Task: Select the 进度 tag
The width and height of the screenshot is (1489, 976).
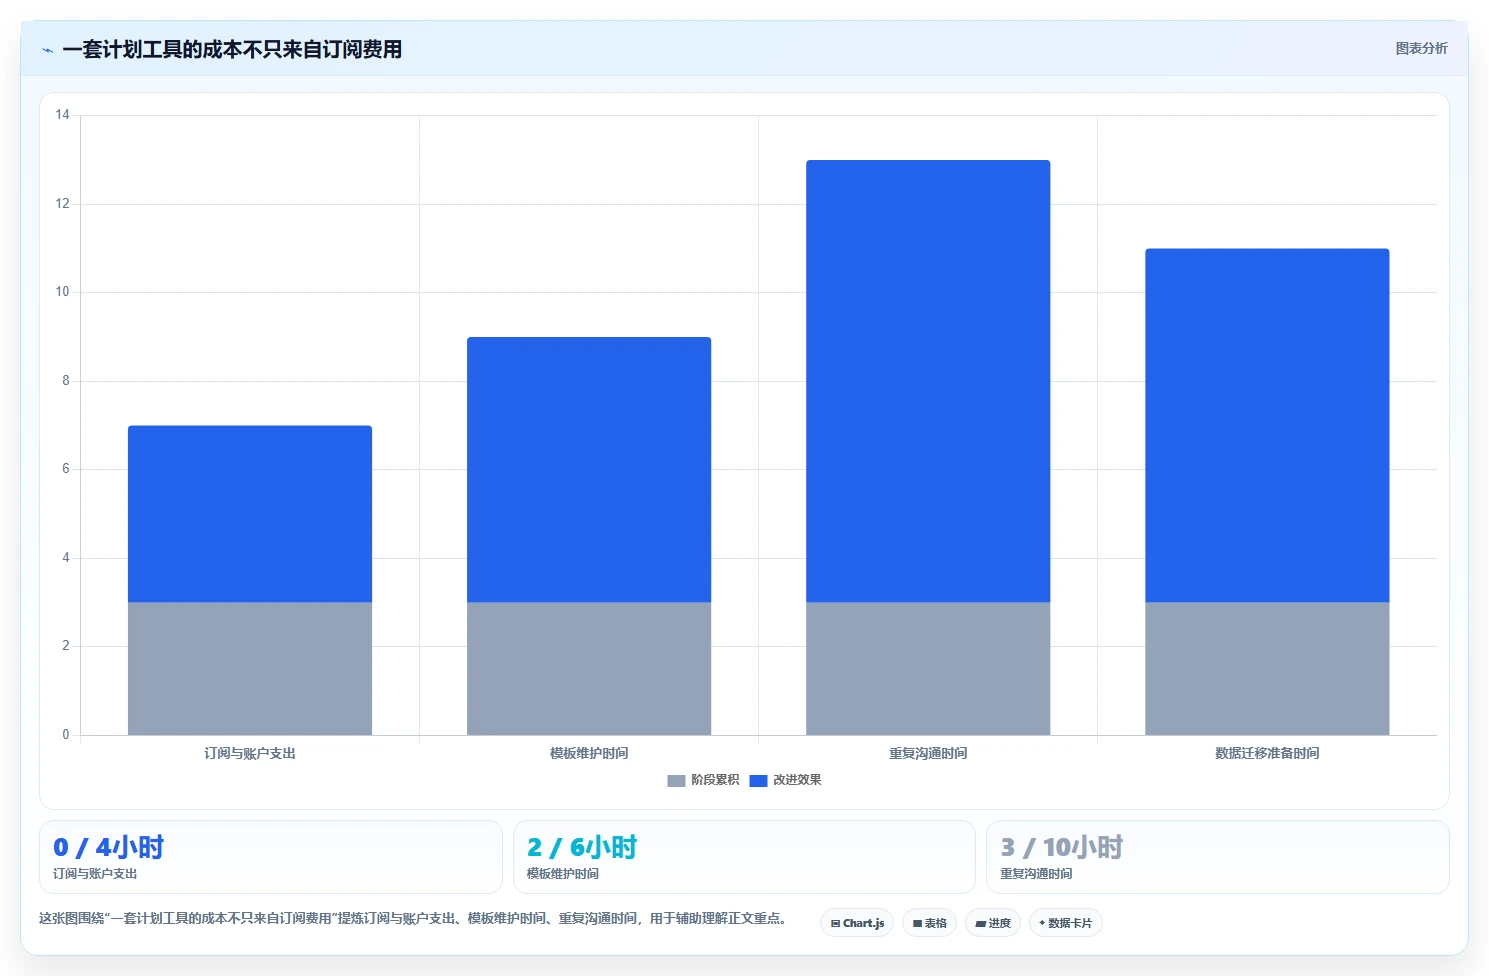Action: click(x=993, y=923)
